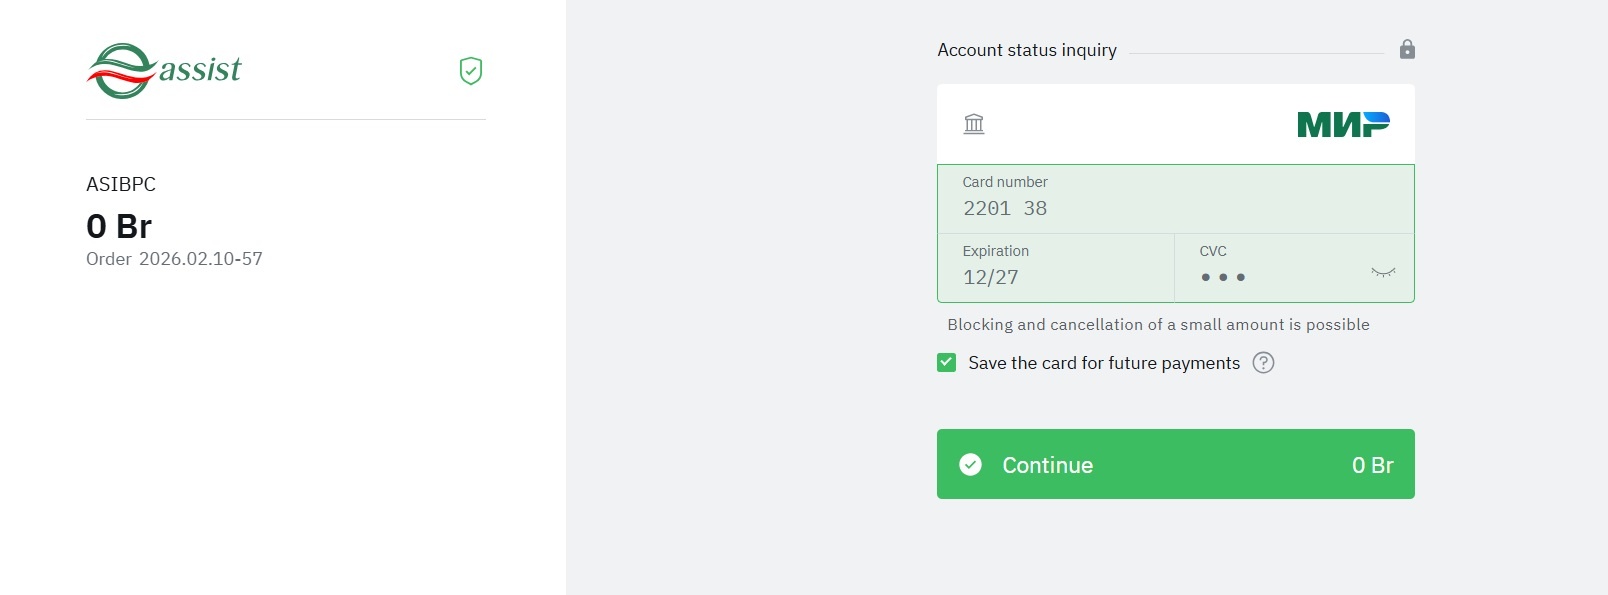This screenshot has height=595, width=1608.
Task: Click the ASIBPC merchant name
Action: tap(121, 184)
